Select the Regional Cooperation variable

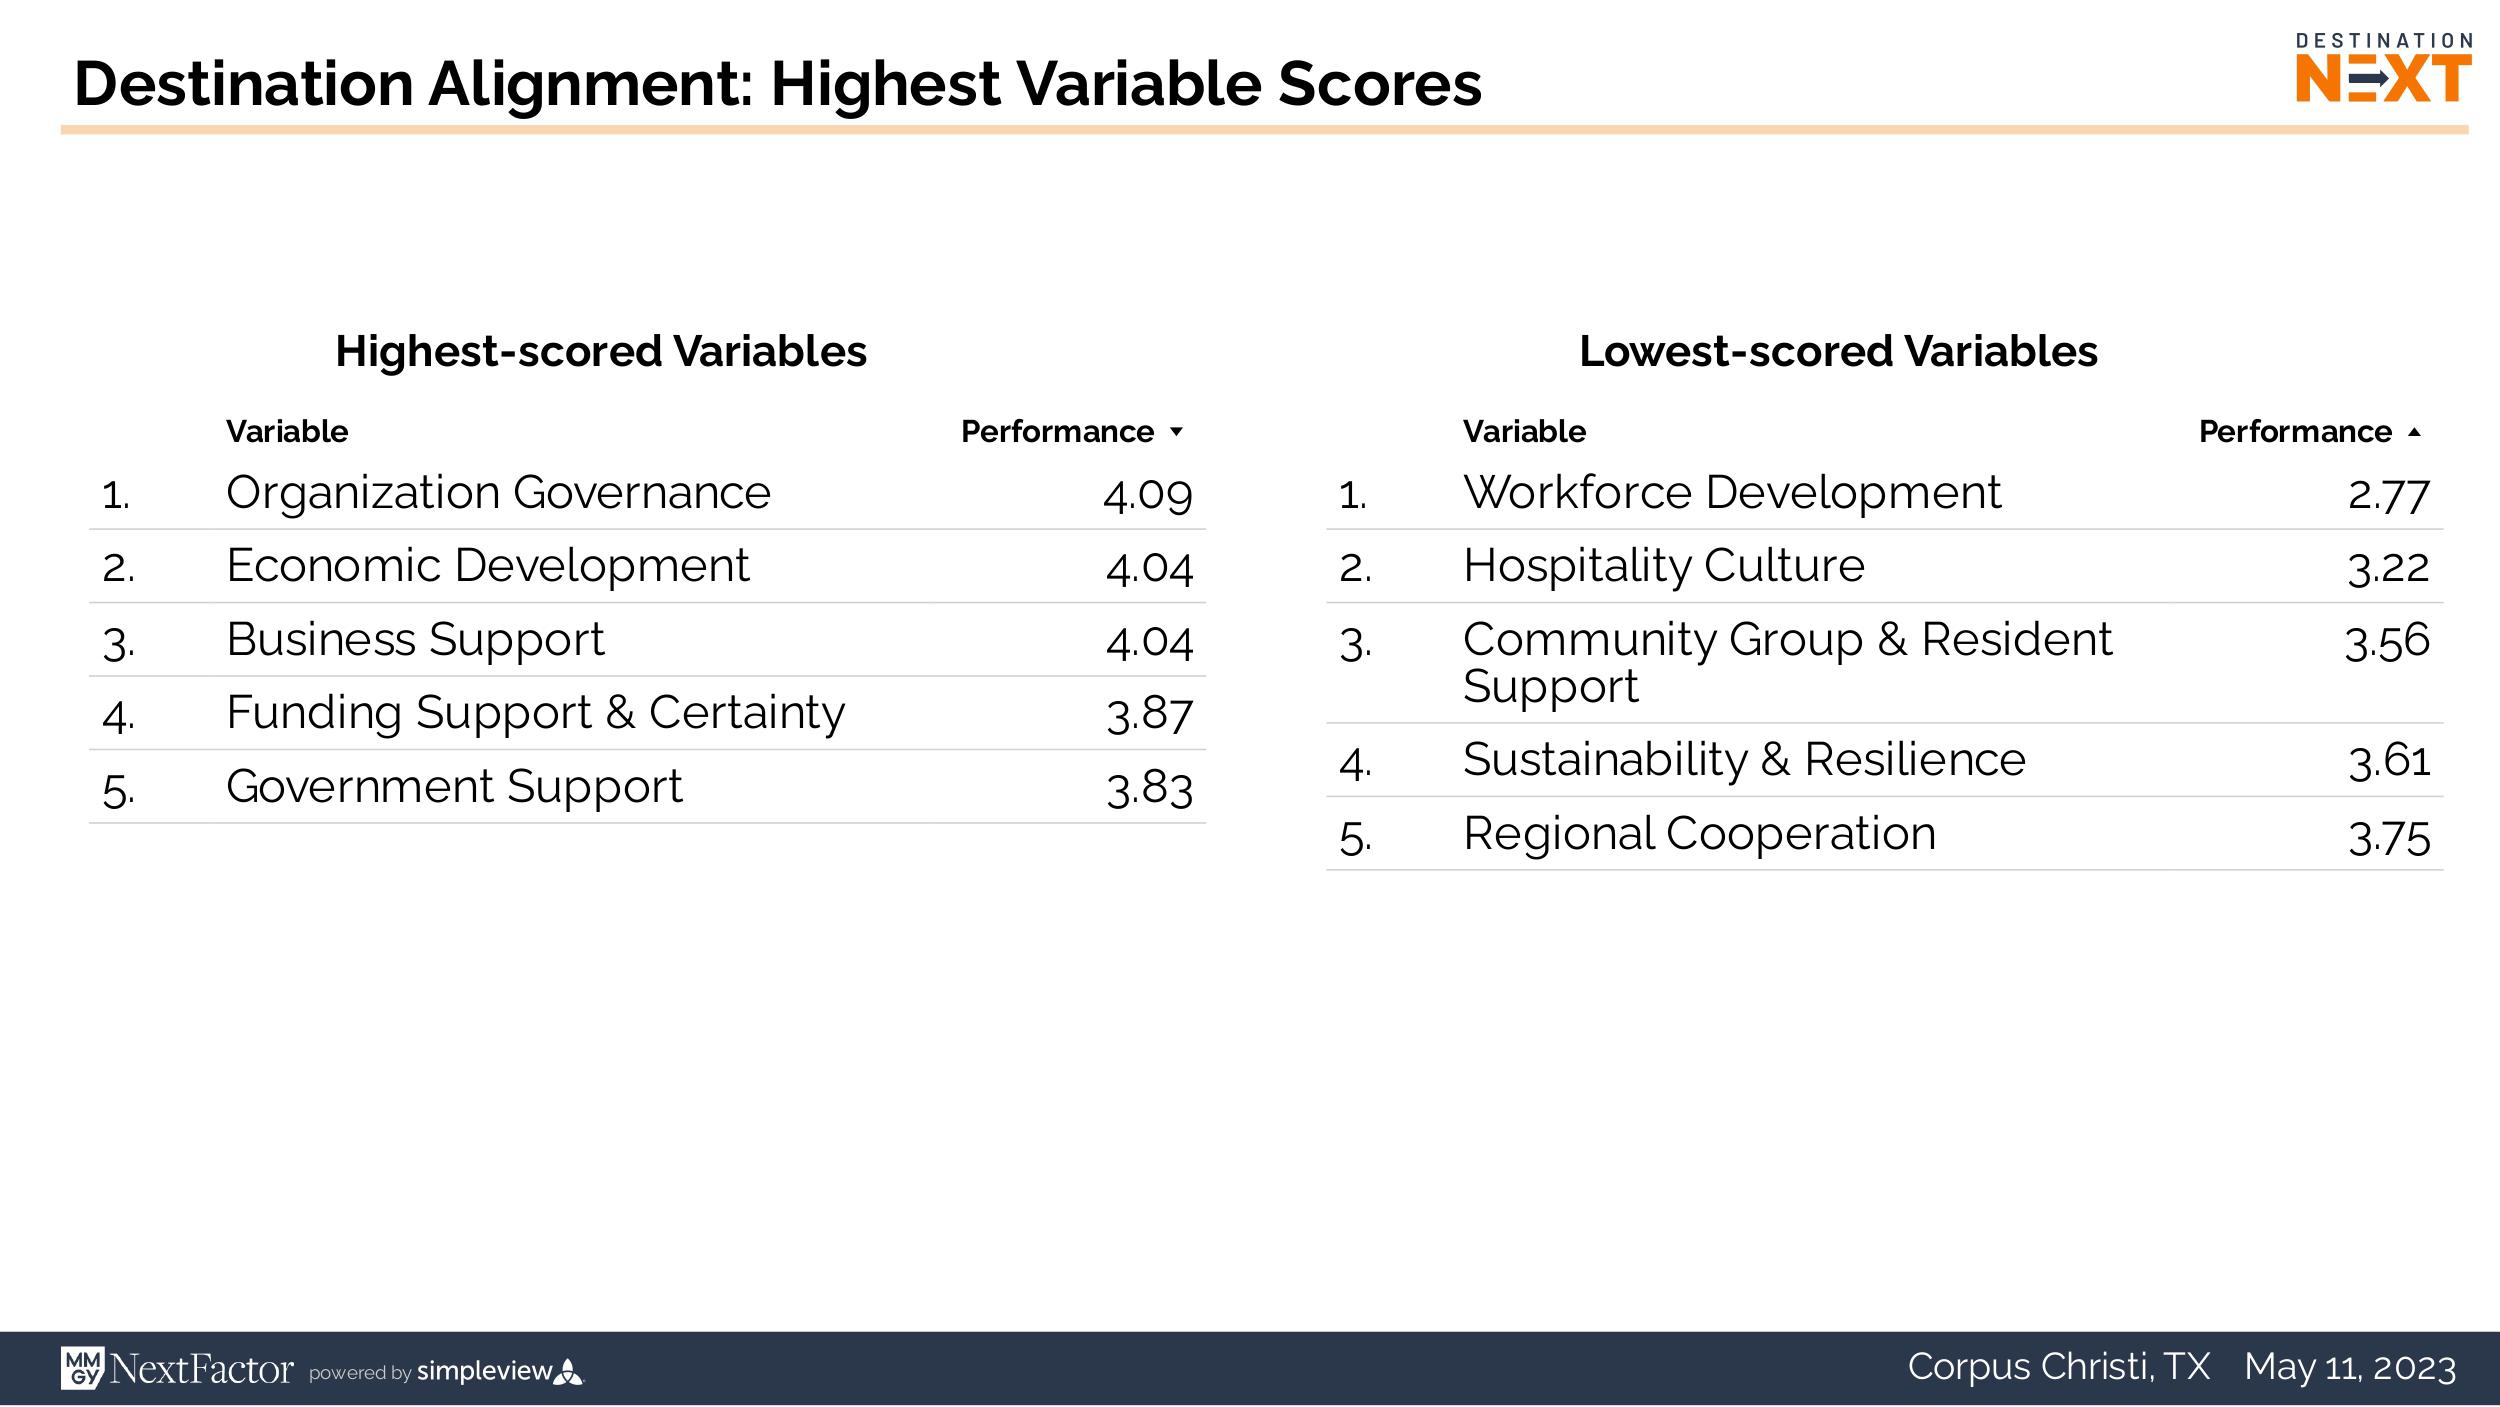pos(1699,834)
